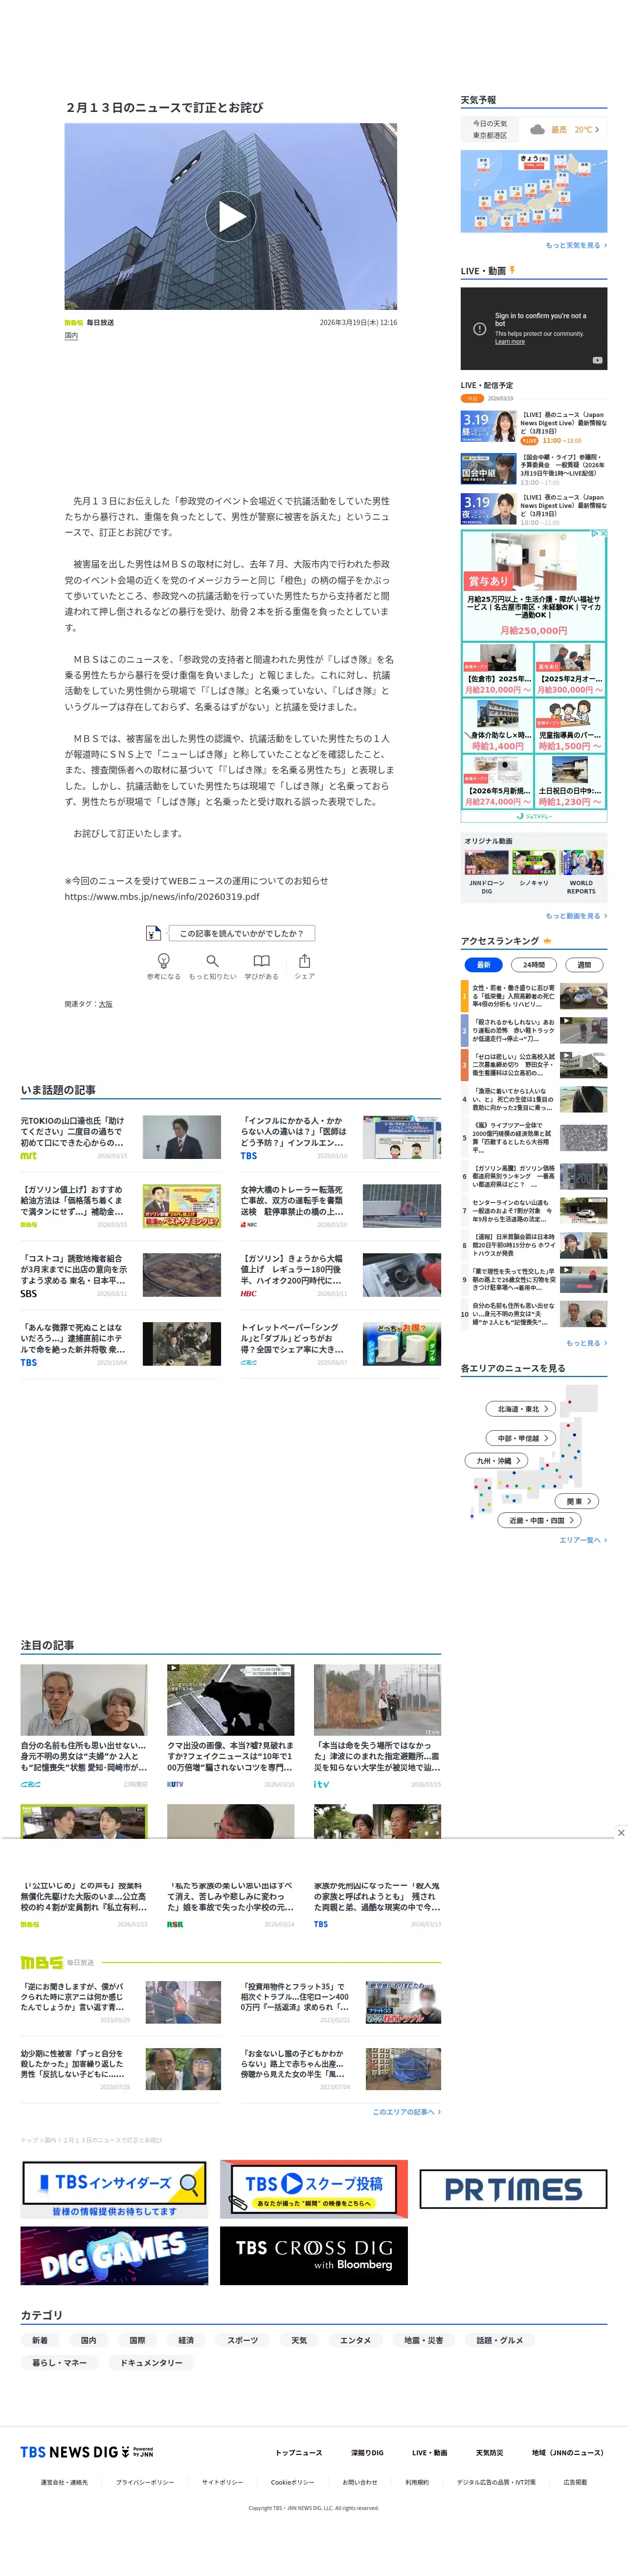This screenshot has width=628, height=2576.
Task: Select 北海道・東北 area button
Action: (x=522, y=1409)
